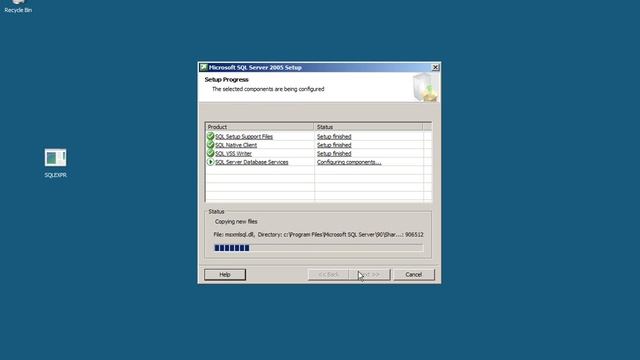640x360 pixels.
Task: Click the disabled Next button
Action: [x=371, y=275]
